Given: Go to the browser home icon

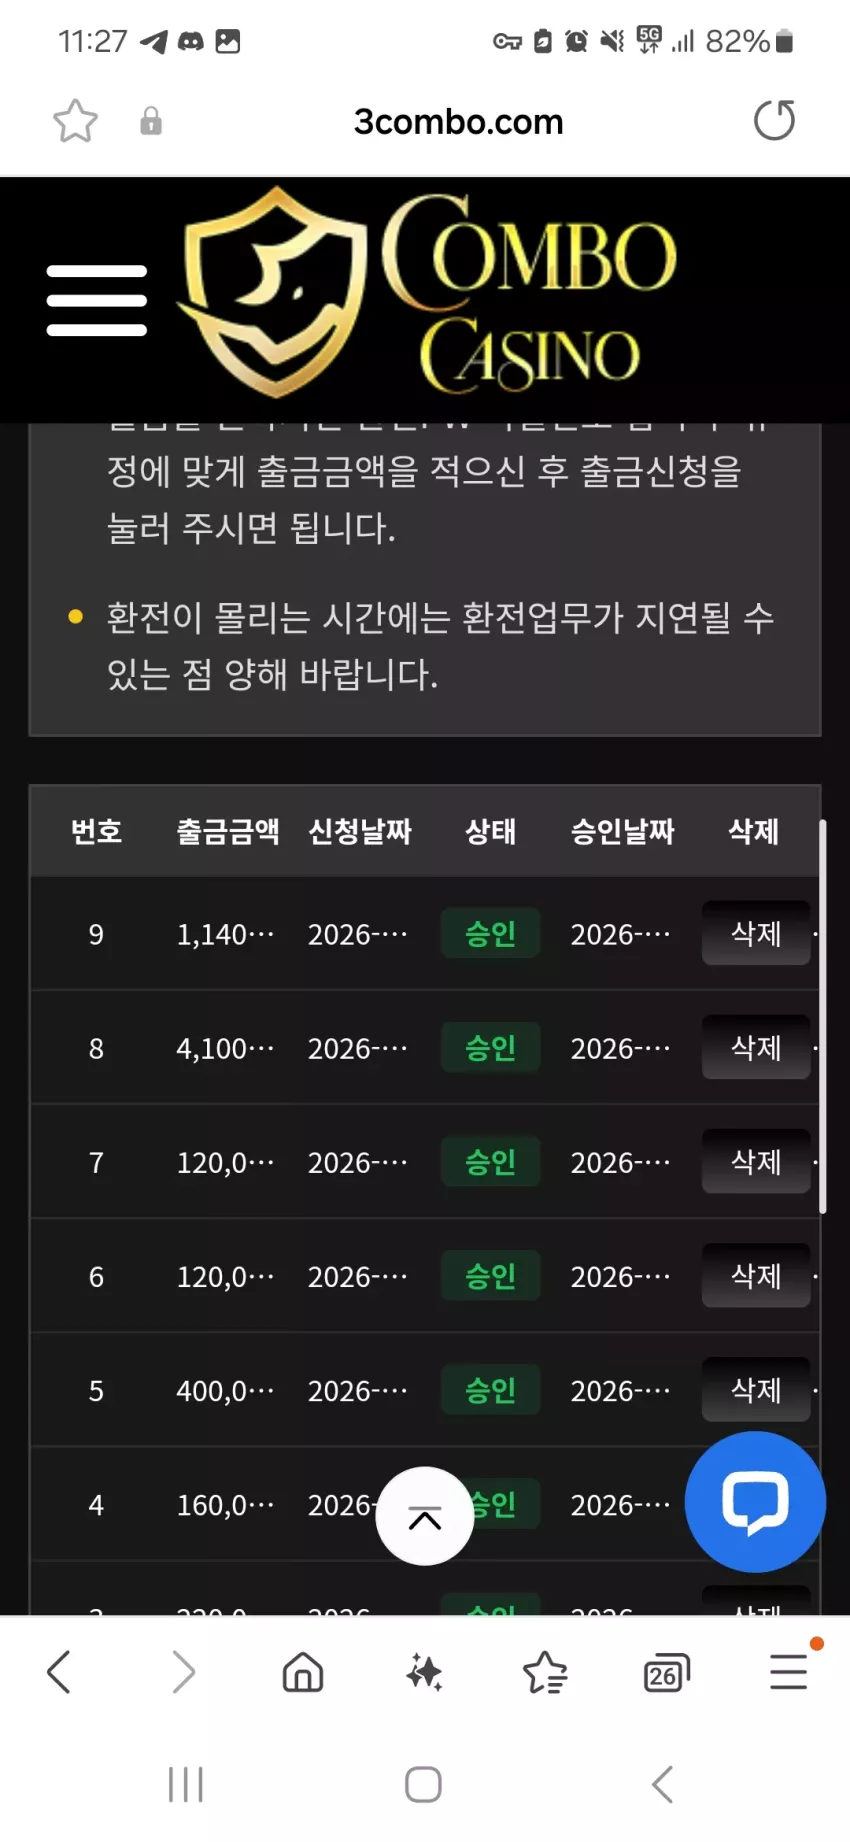Looking at the screenshot, I should tap(302, 1671).
